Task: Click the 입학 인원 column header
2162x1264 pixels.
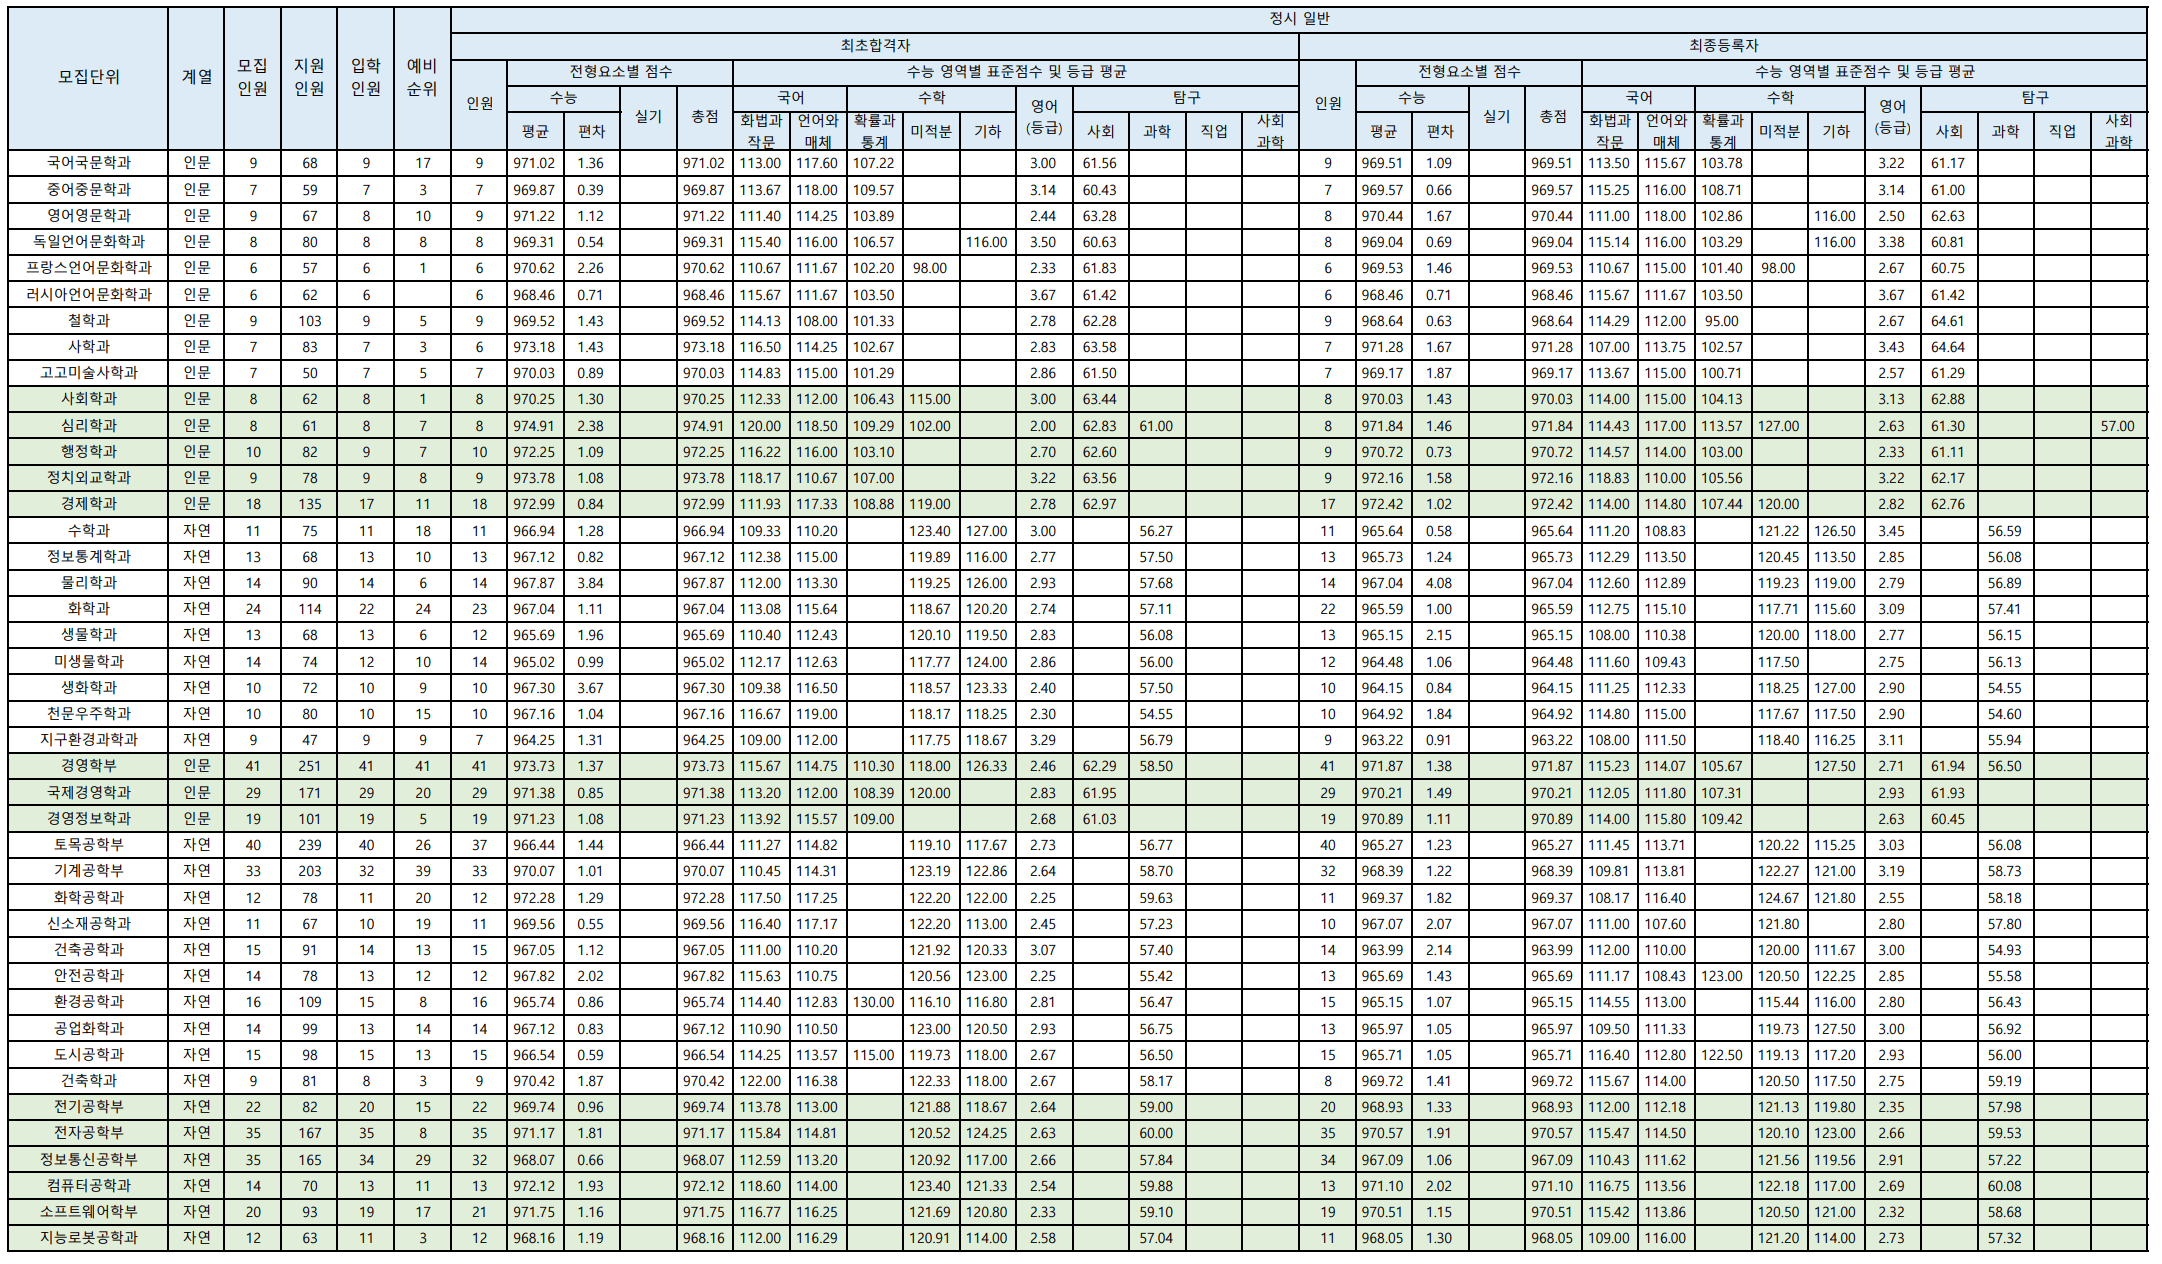Action: click(366, 77)
